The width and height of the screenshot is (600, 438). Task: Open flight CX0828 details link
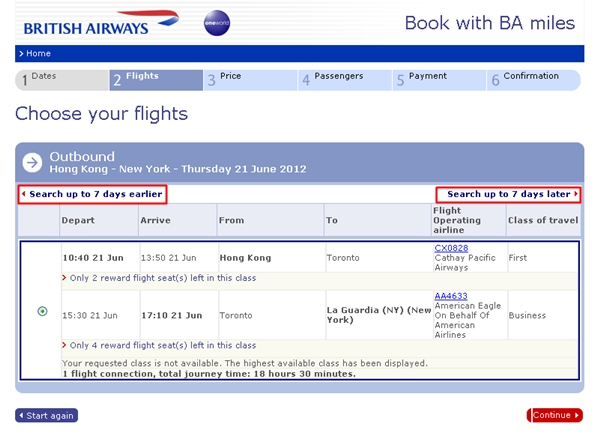tap(451, 248)
